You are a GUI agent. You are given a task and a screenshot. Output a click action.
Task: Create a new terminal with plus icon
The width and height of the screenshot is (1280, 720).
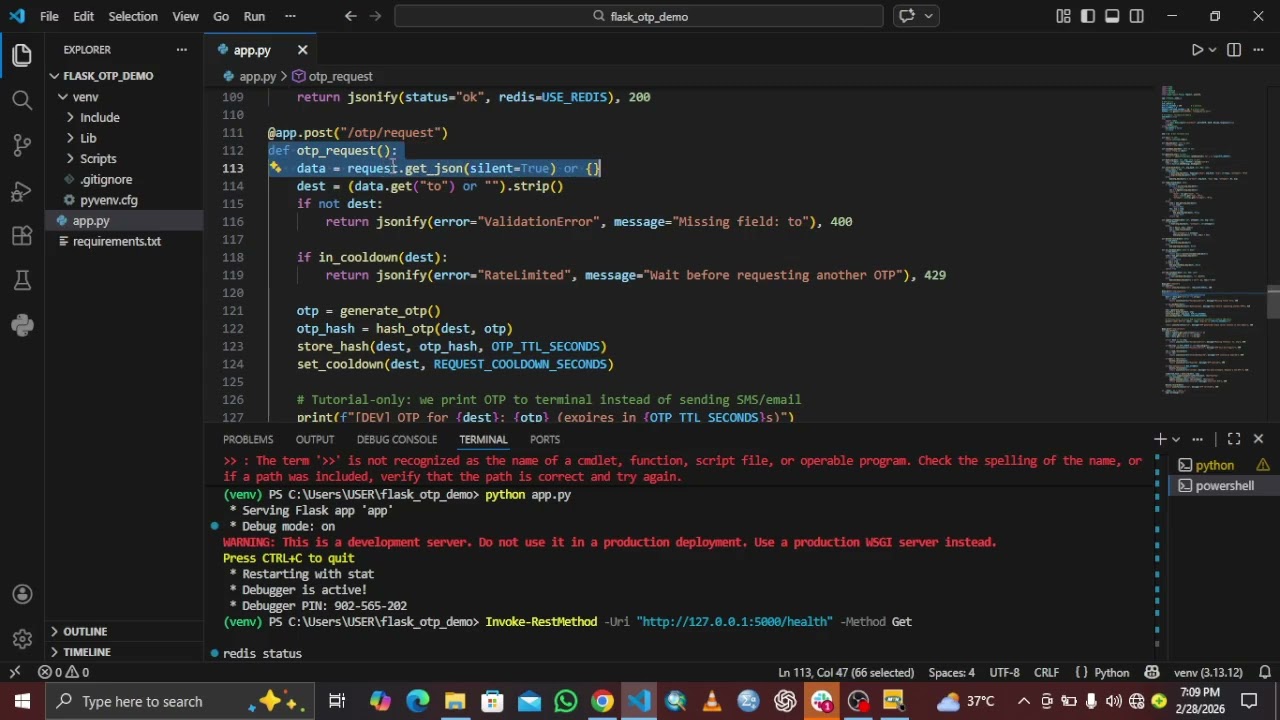pyautogui.click(x=1160, y=439)
